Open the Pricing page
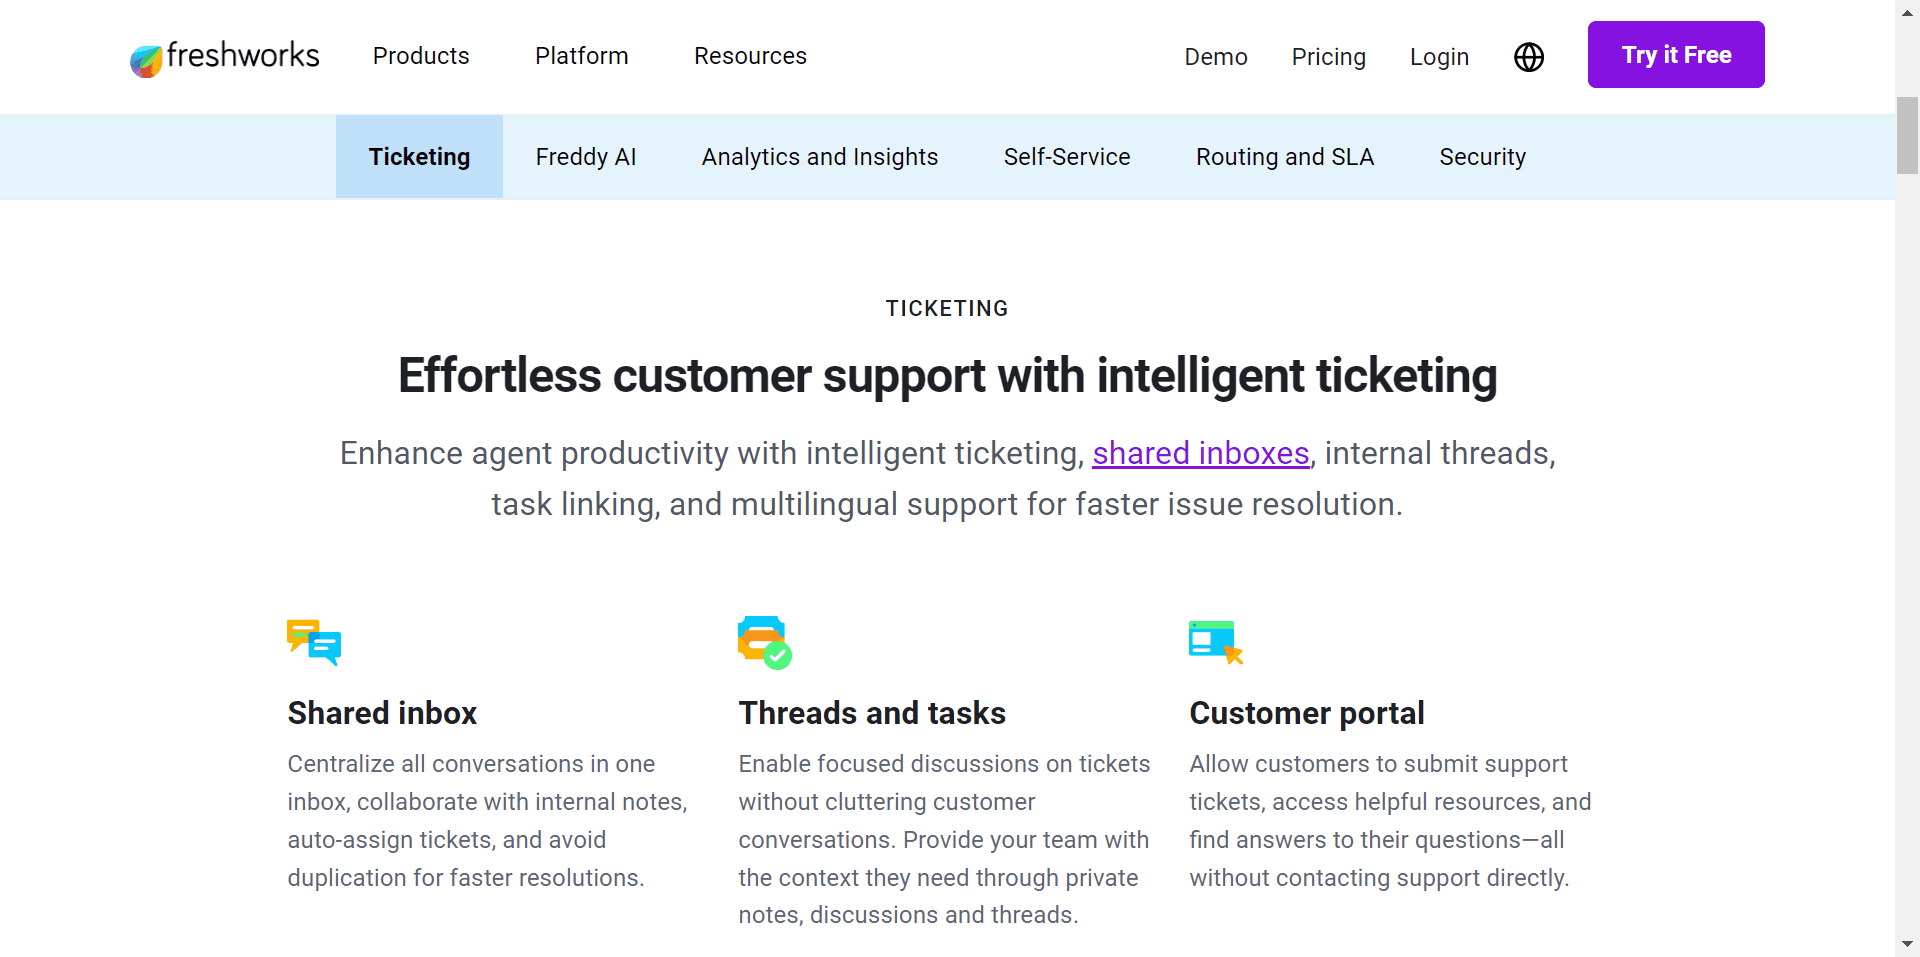 [x=1329, y=57]
